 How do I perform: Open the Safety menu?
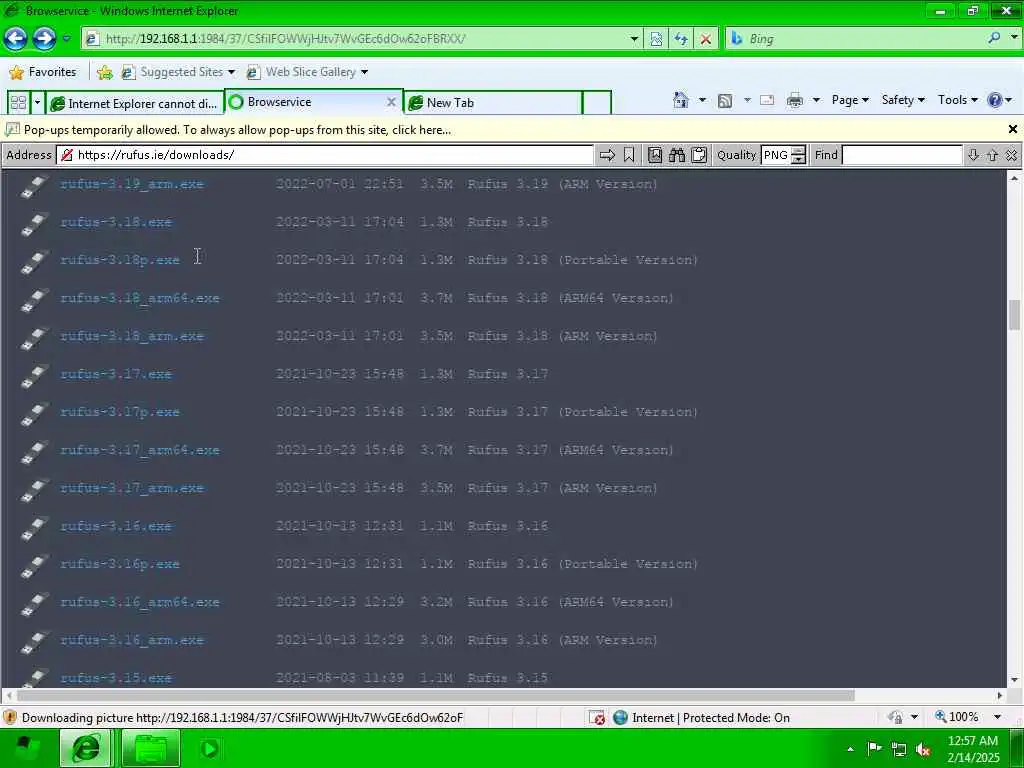903,100
